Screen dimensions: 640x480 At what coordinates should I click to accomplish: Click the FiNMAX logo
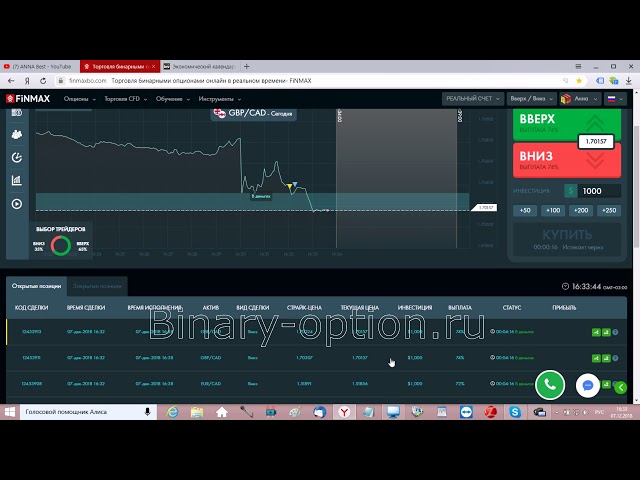27,99
